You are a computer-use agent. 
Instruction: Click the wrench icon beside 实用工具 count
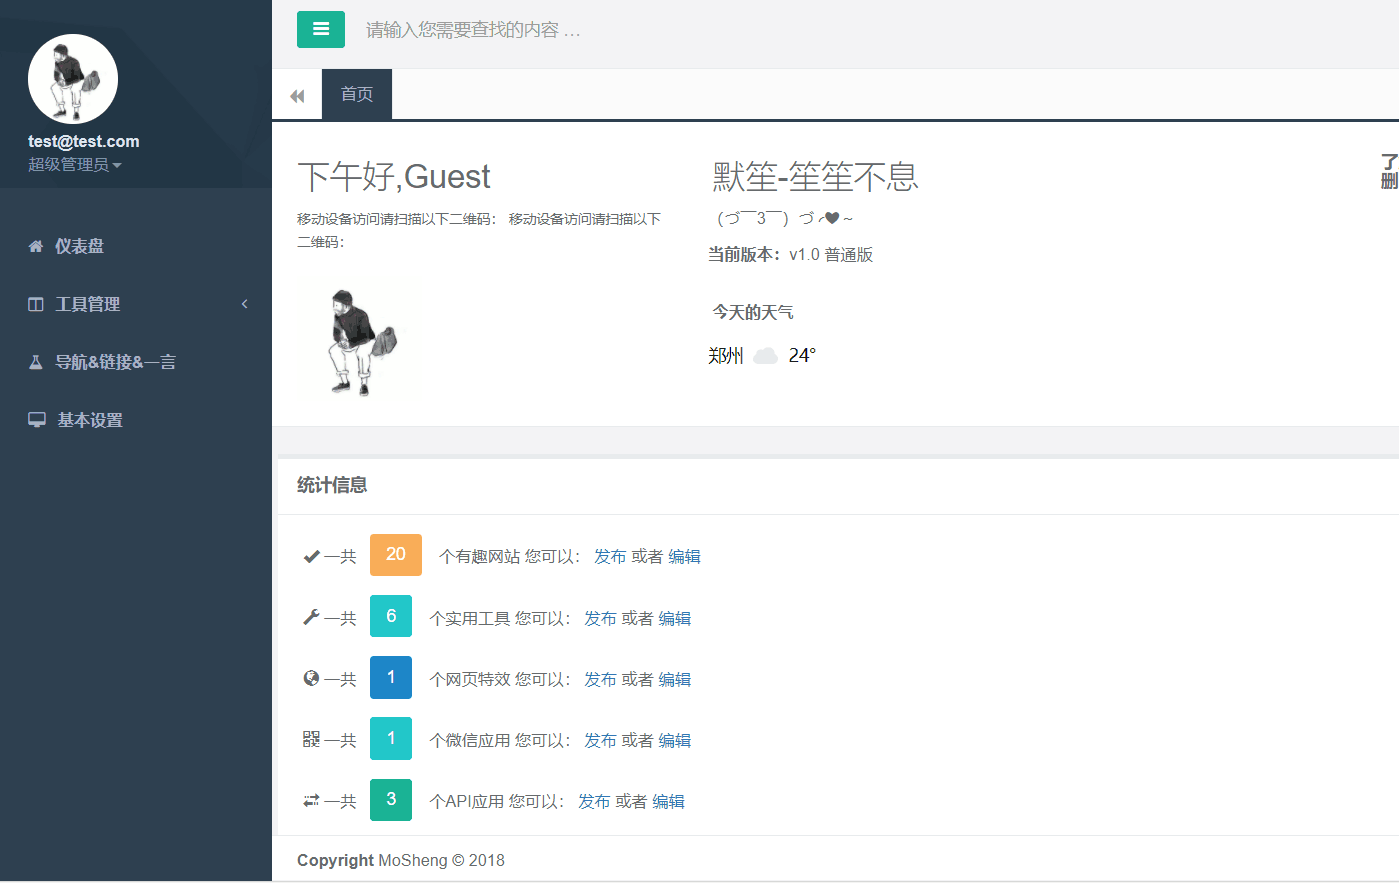coord(311,618)
